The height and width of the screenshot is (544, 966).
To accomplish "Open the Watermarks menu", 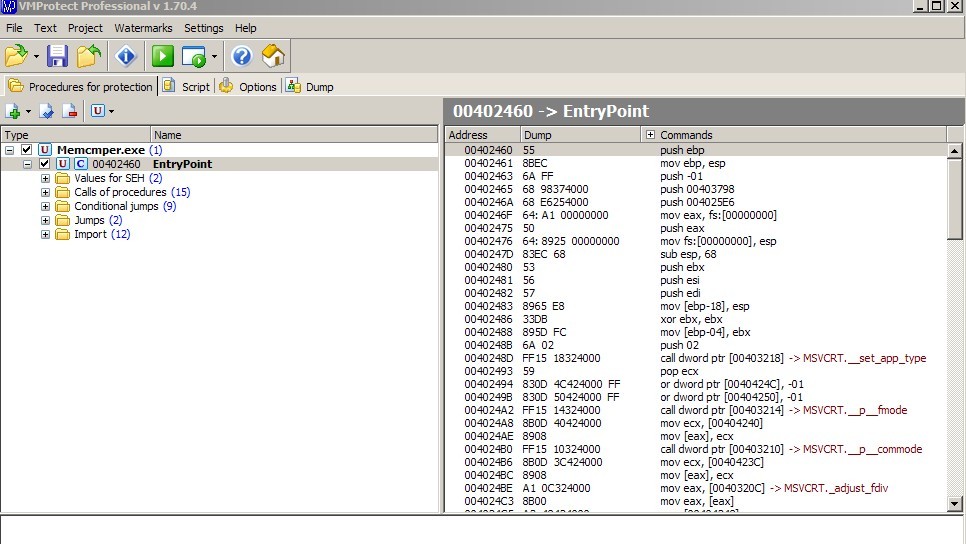I will [143, 28].
